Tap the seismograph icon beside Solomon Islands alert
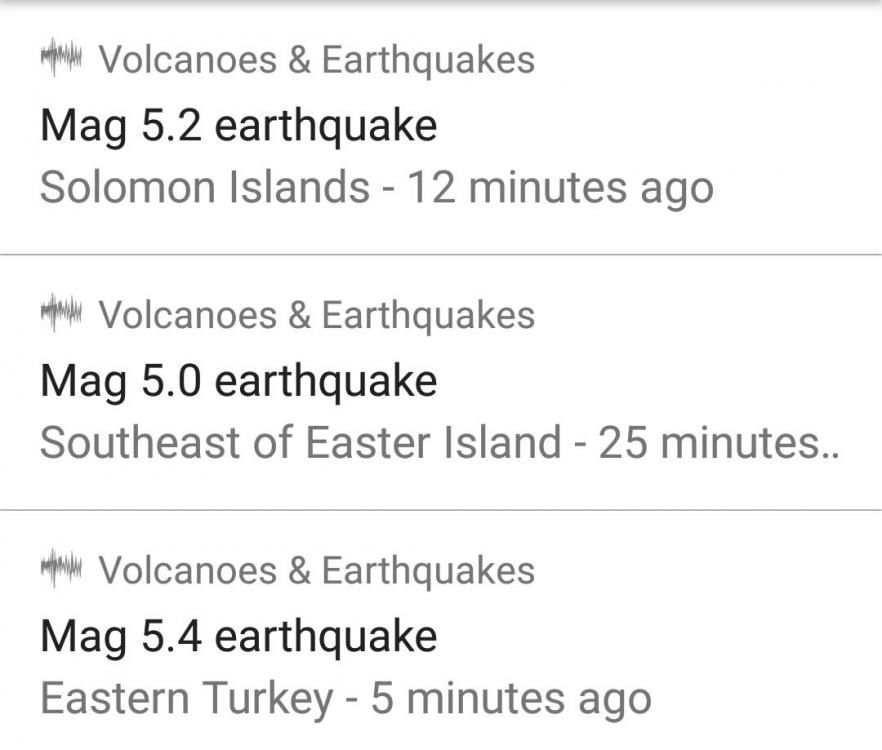The height and width of the screenshot is (750, 882). (60, 59)
